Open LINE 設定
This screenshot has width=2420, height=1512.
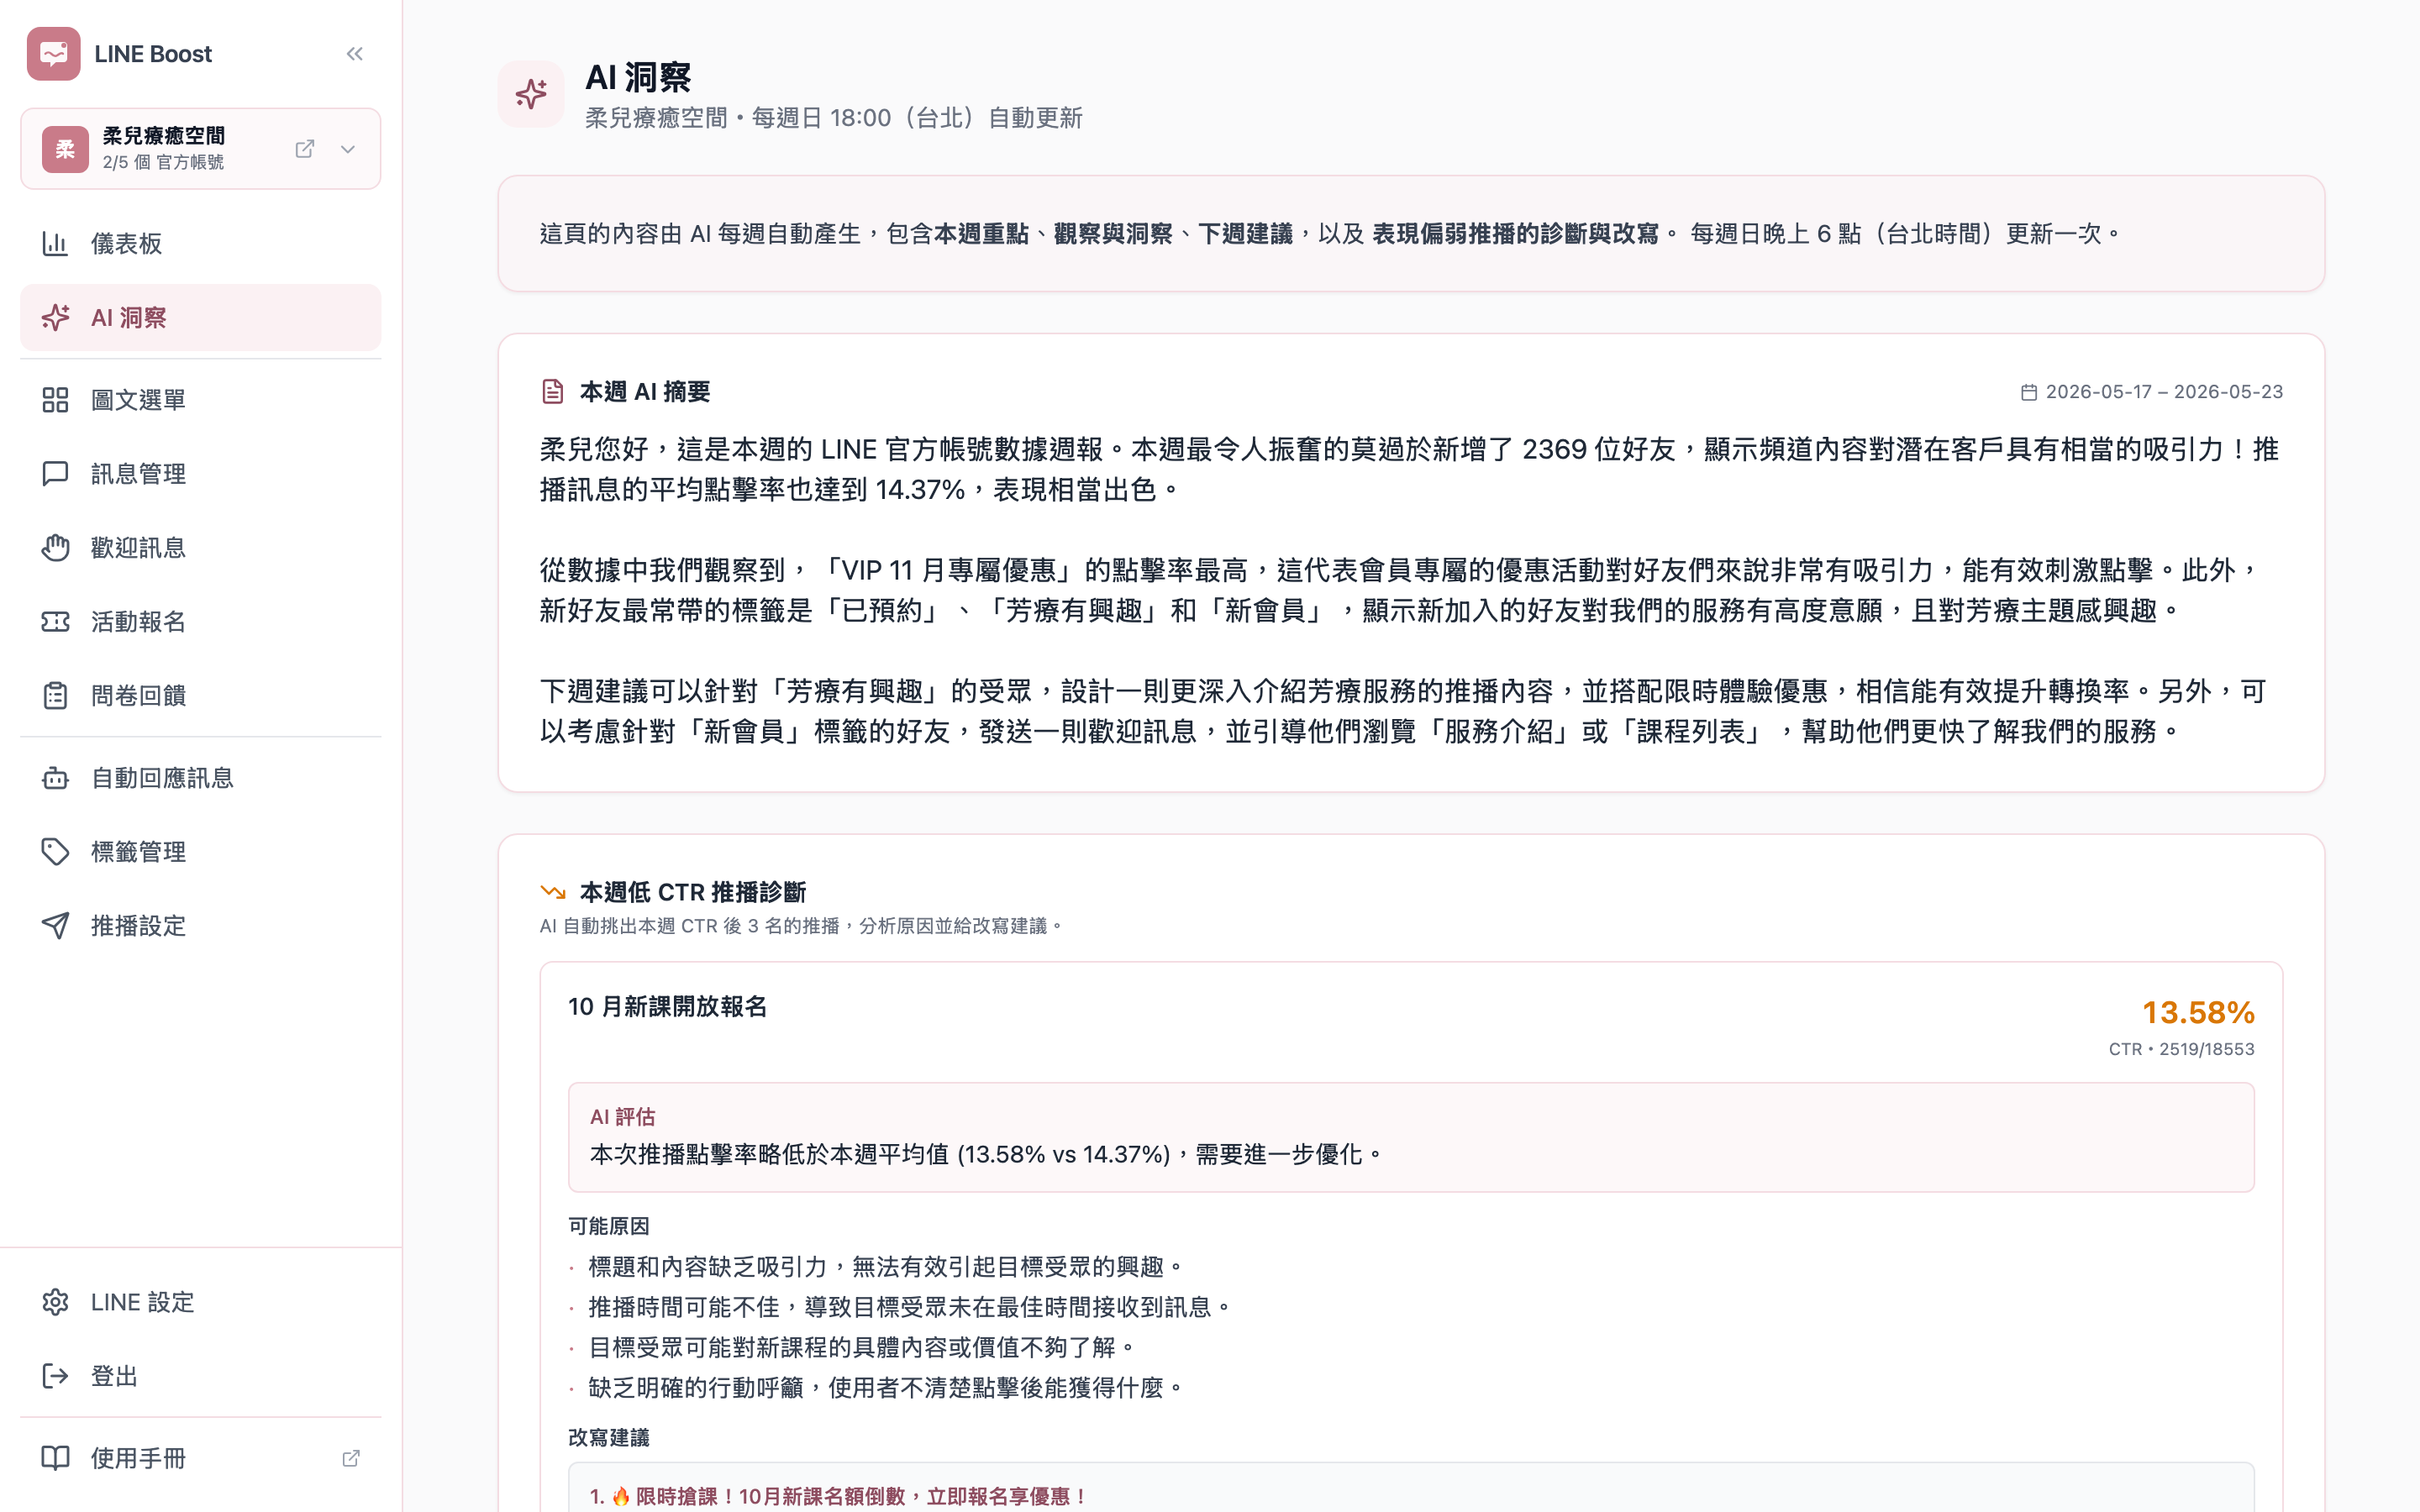[x=200, y=1302]
